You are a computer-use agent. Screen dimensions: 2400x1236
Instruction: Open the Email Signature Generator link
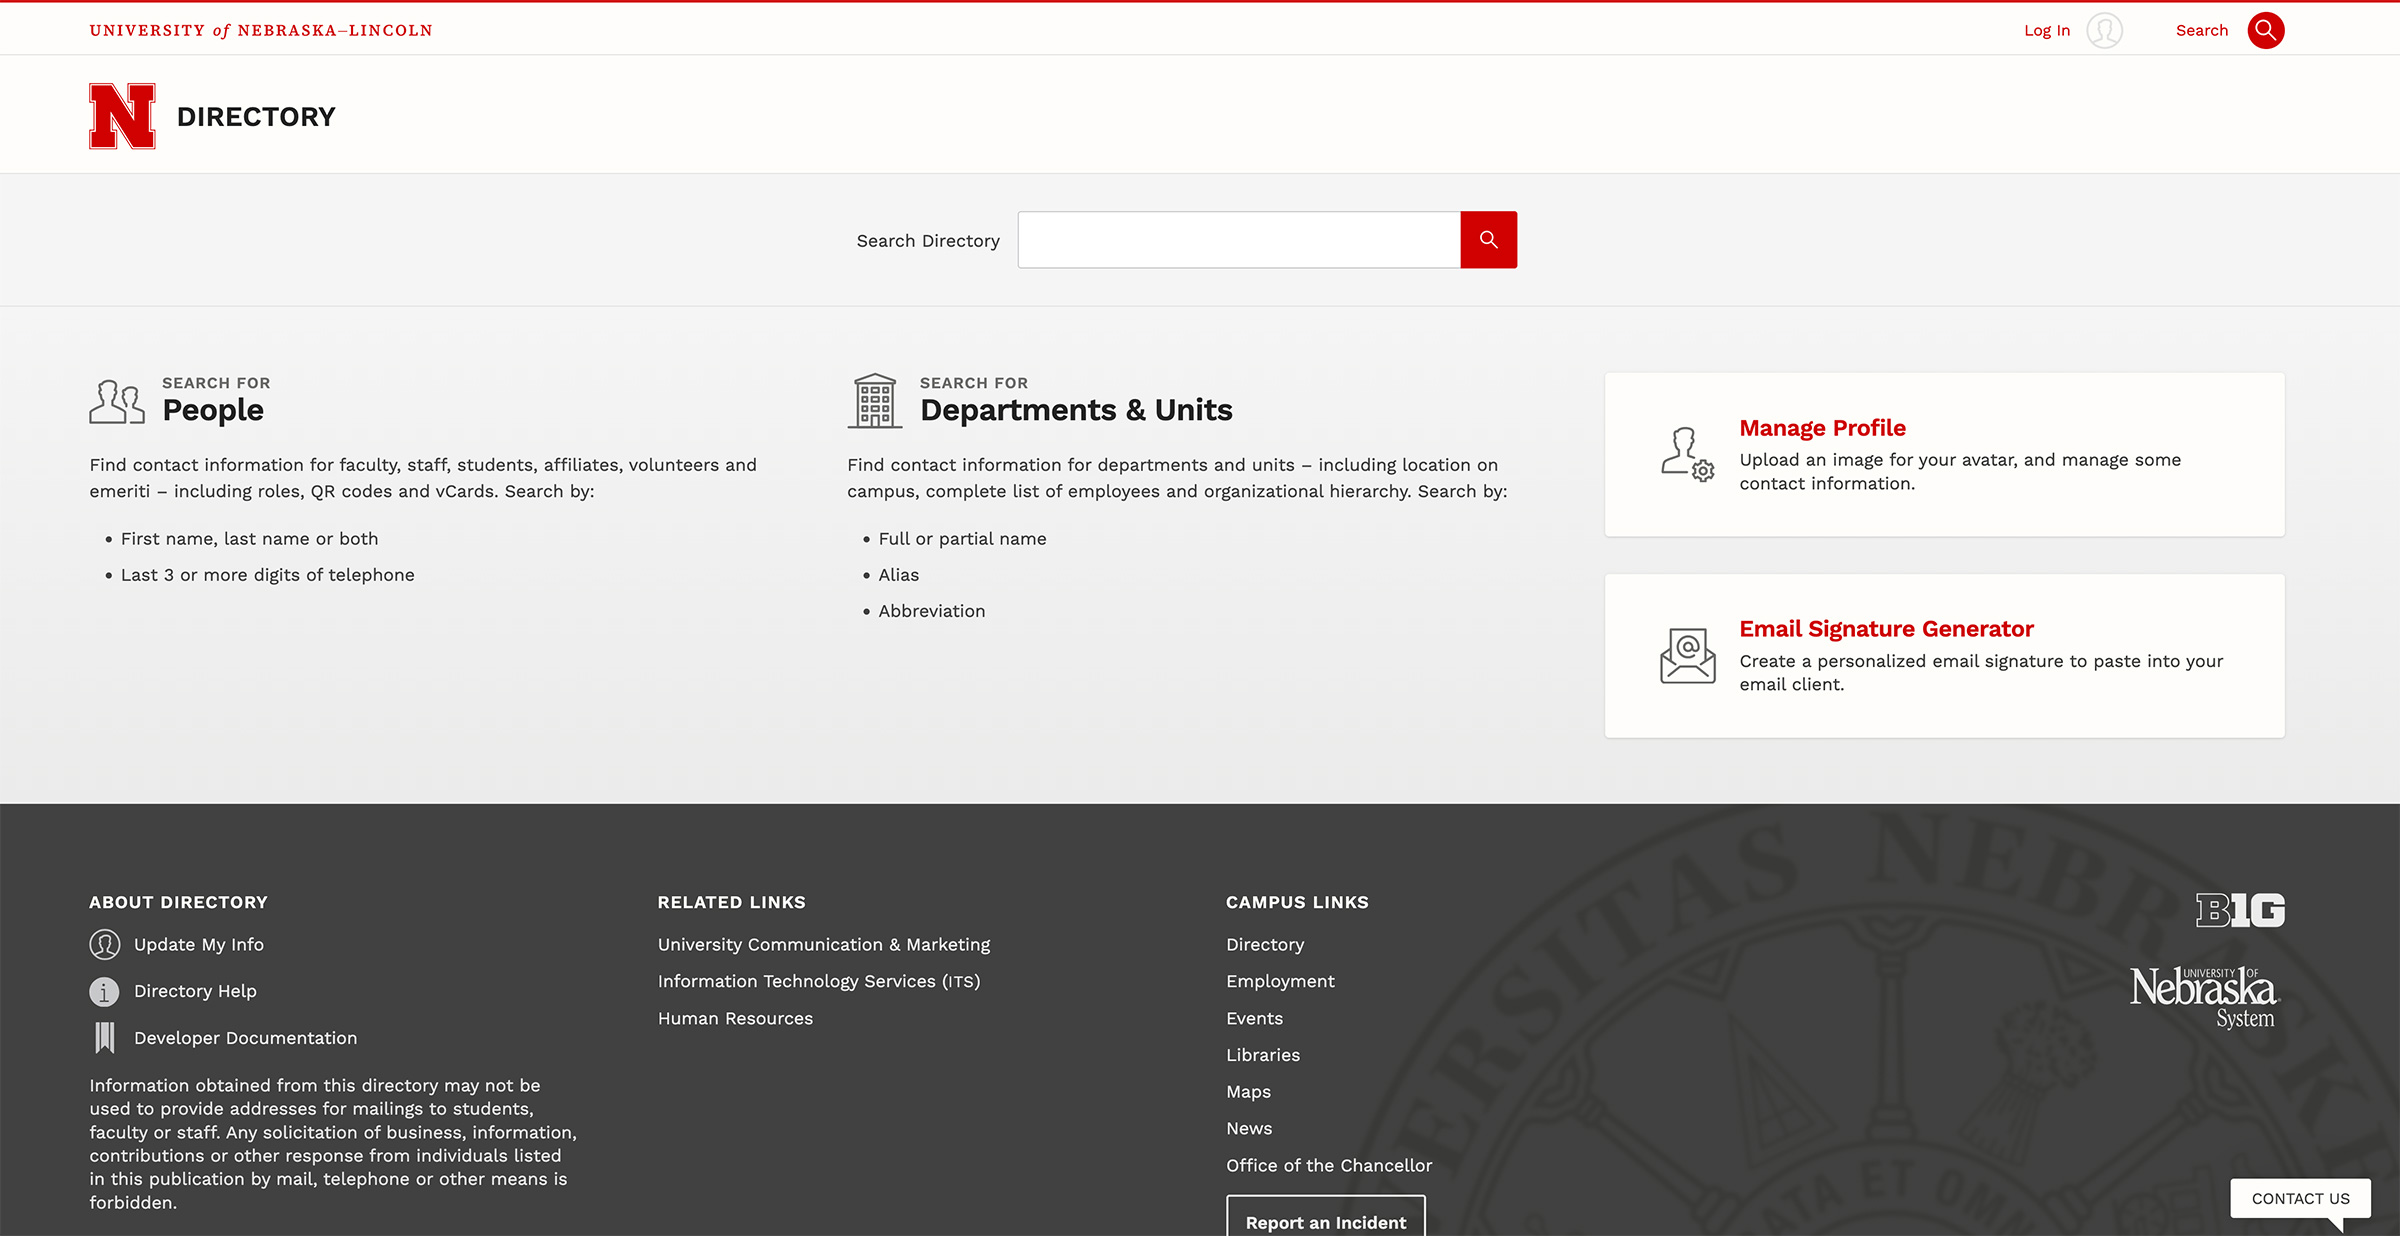(x=1886, y=629)
